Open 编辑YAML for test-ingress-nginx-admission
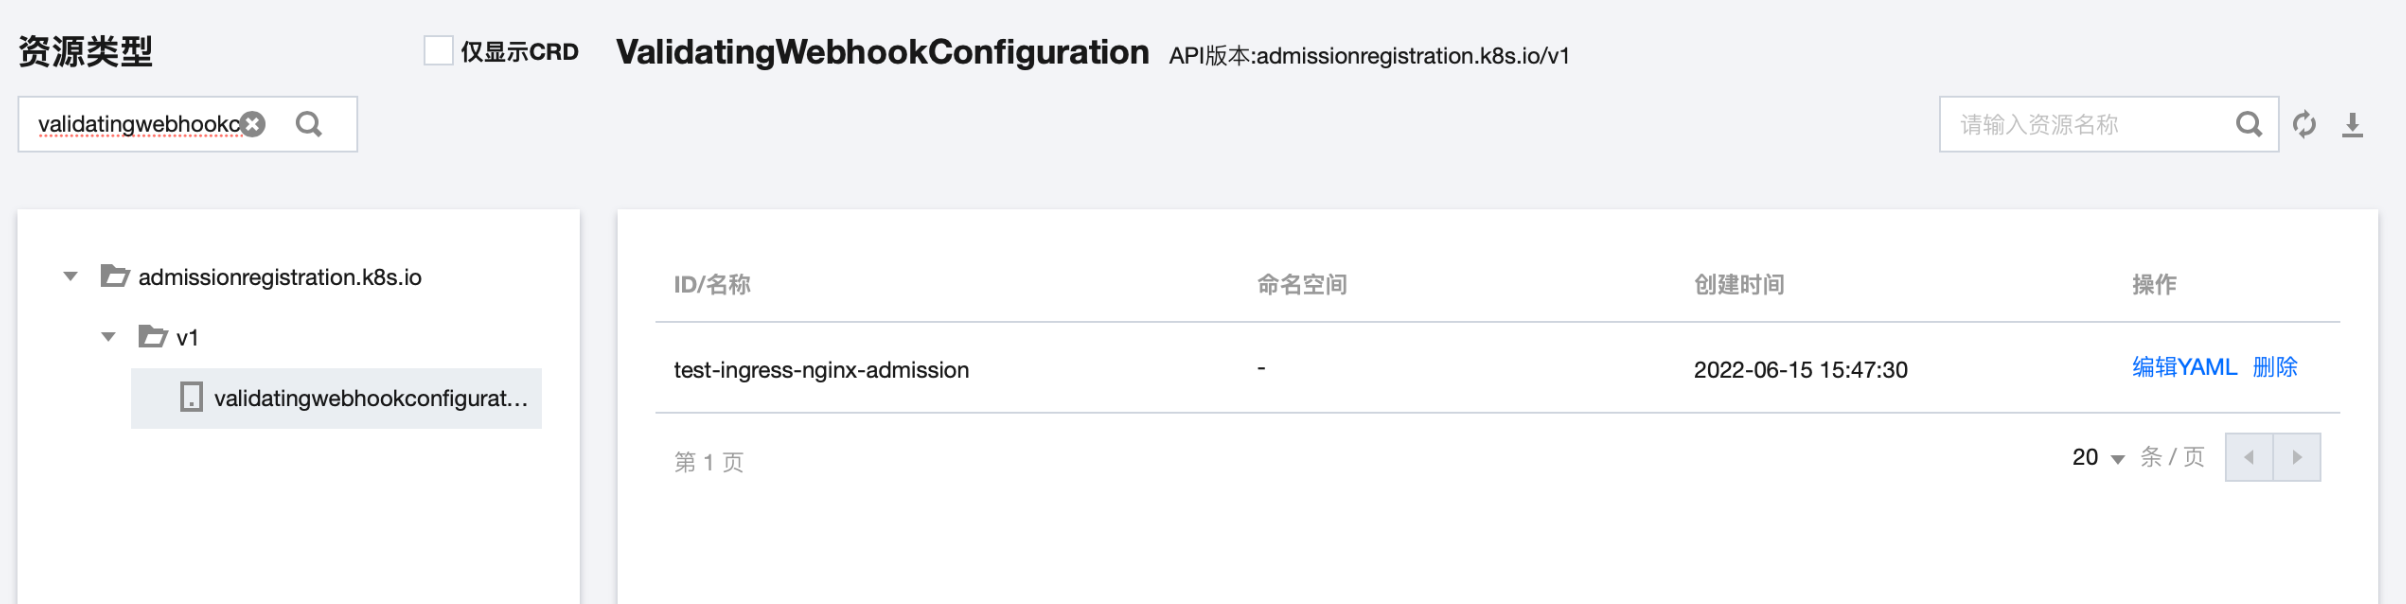The image size is (2406, 604). pyautogui.click(x=2184, y=367)
